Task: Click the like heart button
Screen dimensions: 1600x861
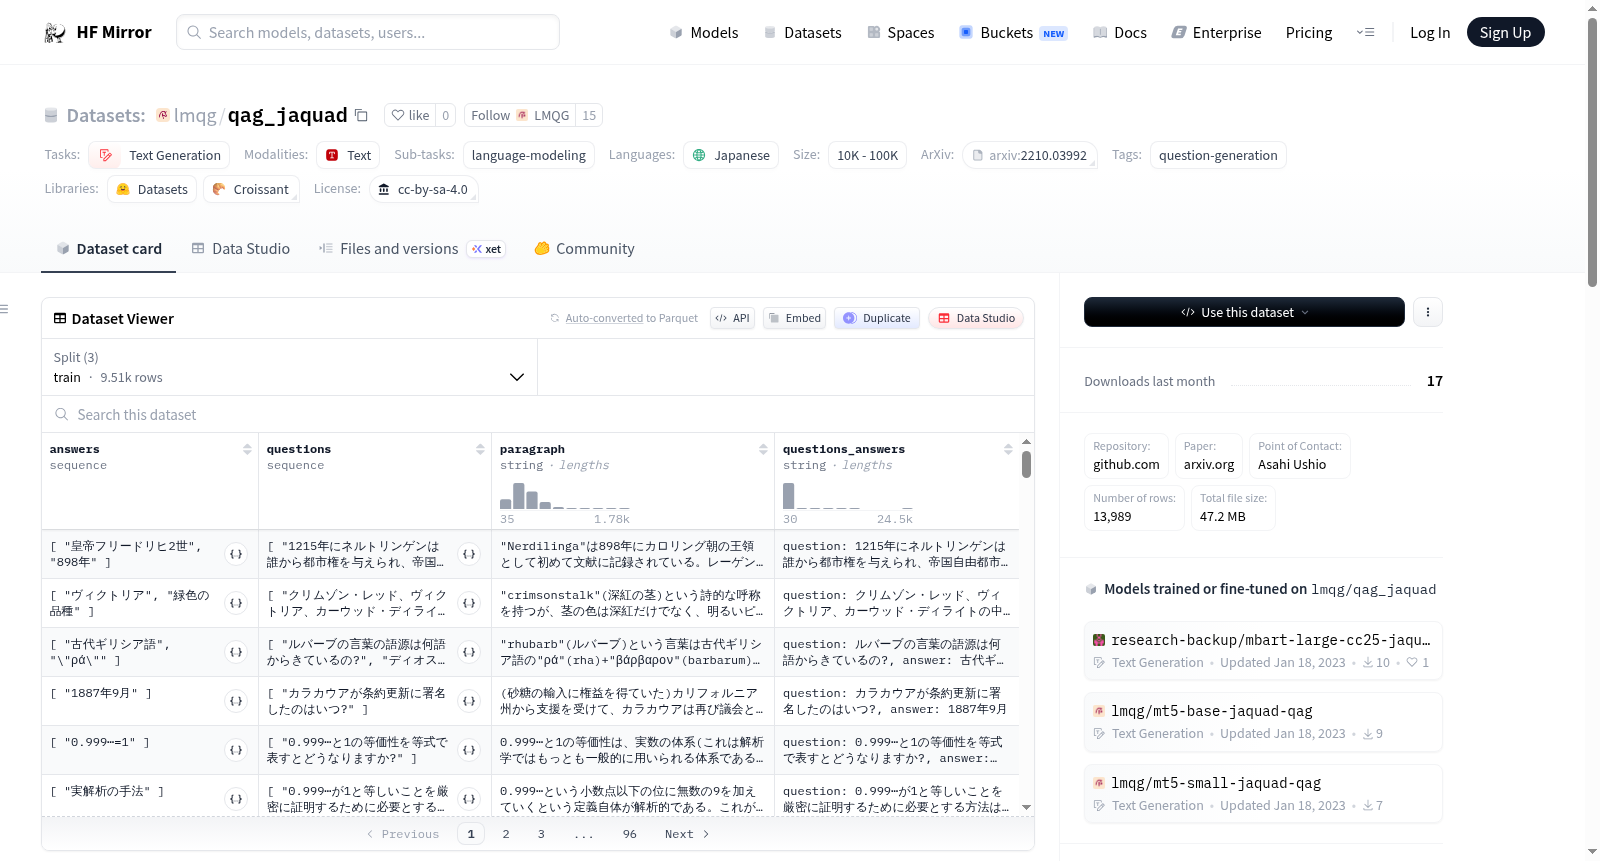Action: [x=410, y=115]
